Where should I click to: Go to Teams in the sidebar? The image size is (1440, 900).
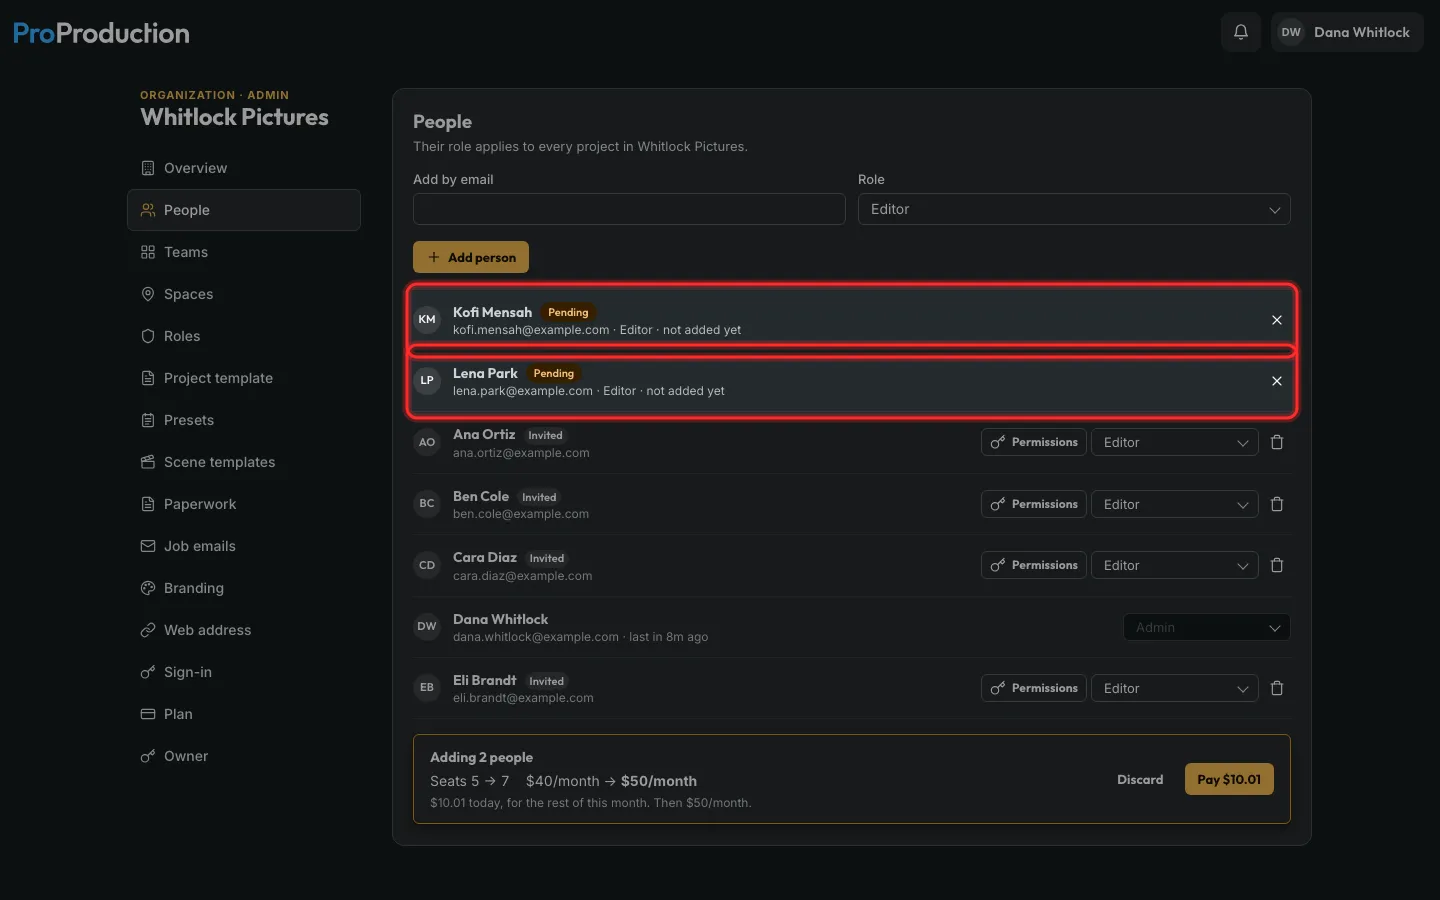(244, 252)
